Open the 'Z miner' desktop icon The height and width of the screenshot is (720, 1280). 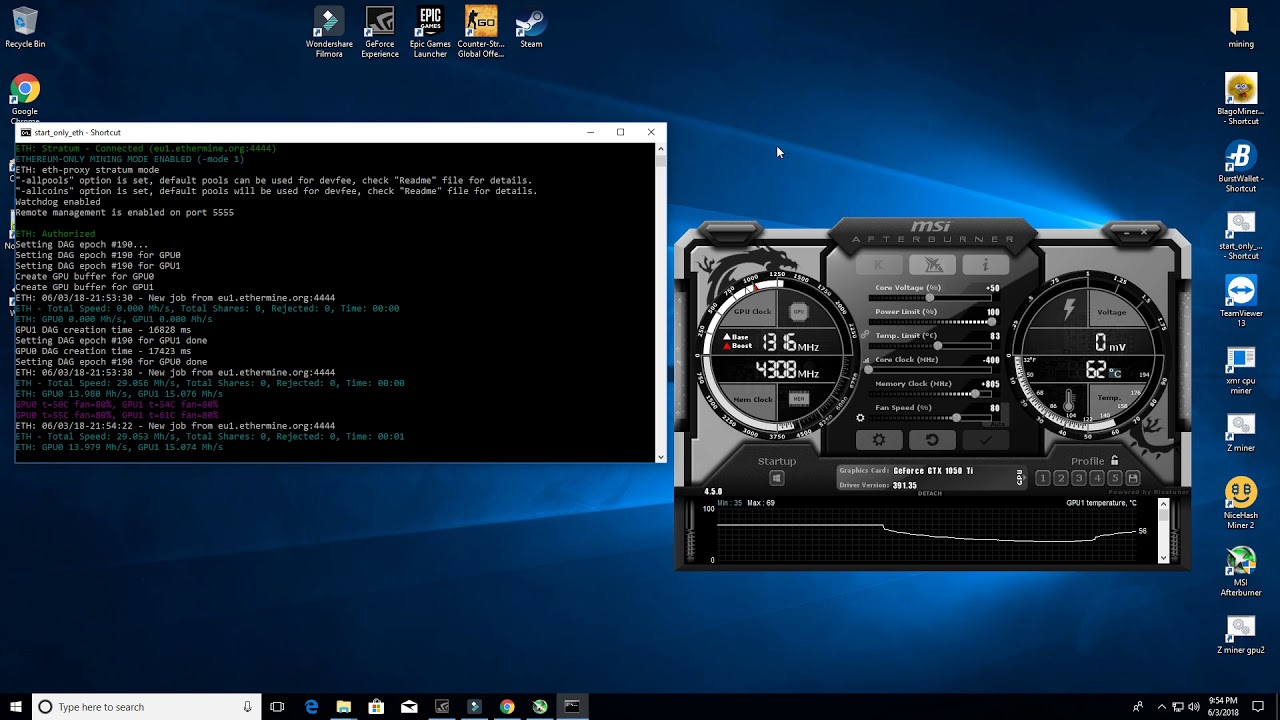click(x=1241, y=431)
